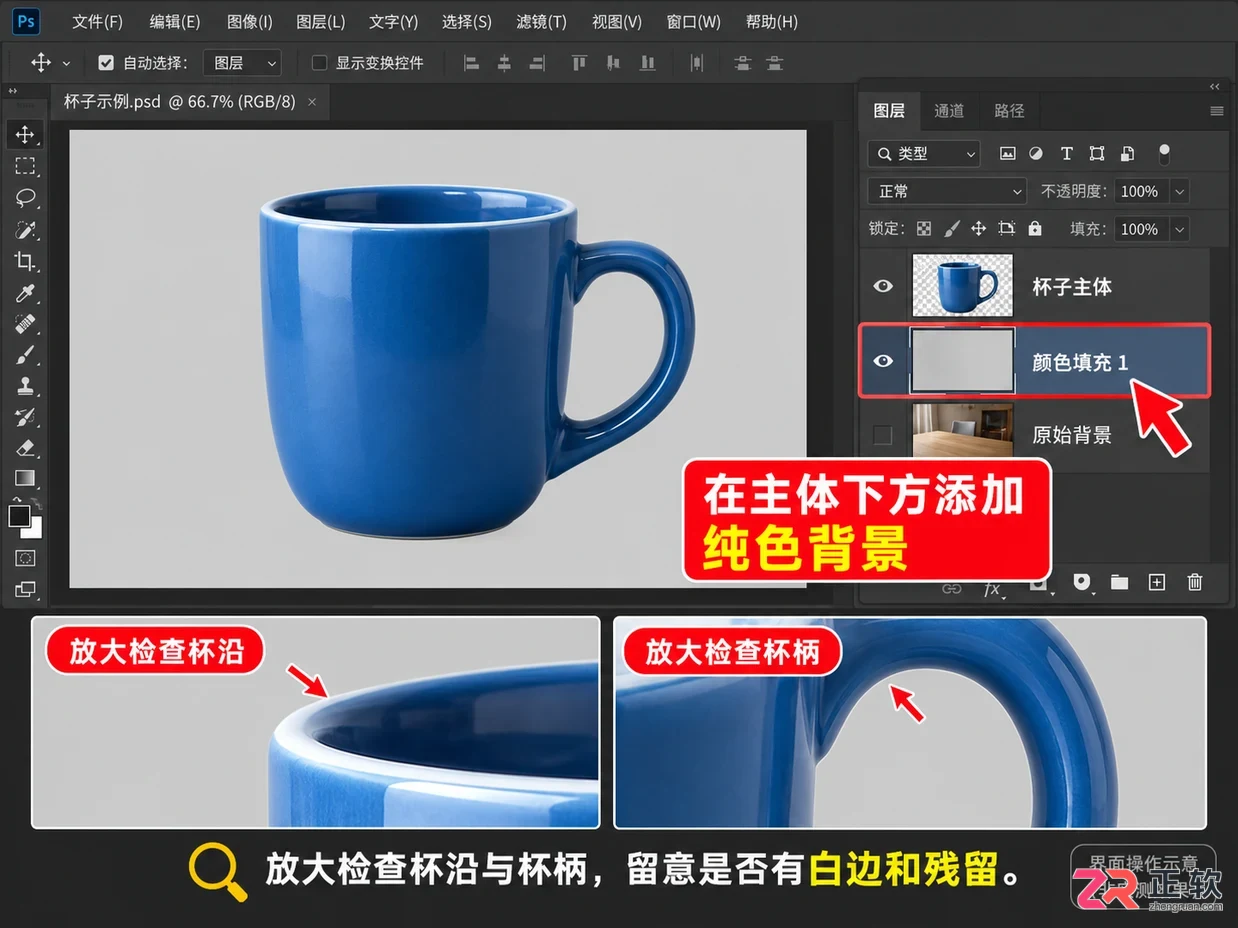Lock layer position icon

(x=979, y=229)
